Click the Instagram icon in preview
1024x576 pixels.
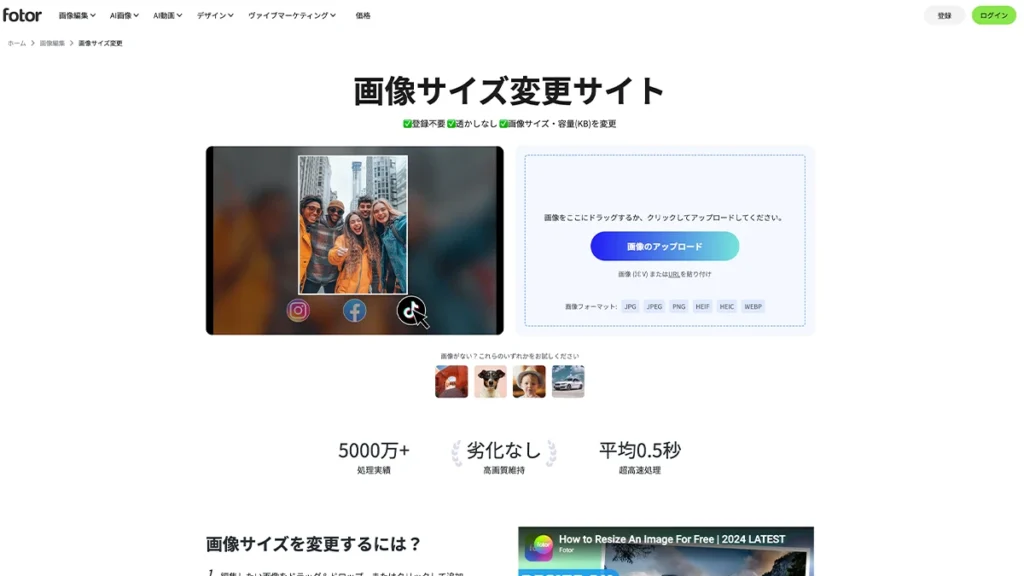pos(298,310)
